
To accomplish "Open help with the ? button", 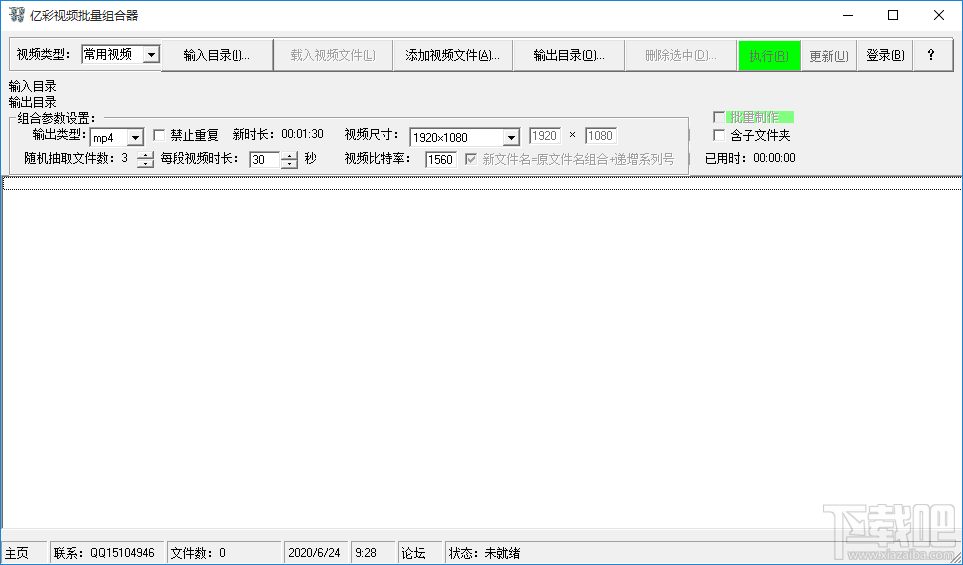I will (x=932, y=55).
